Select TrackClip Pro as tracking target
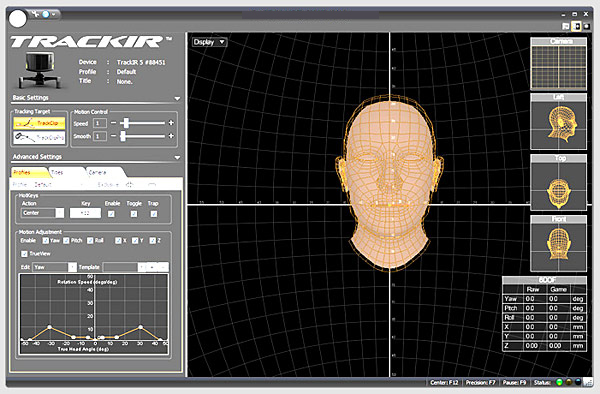Image resolution: width=600 pixels, height=394 pixels. coord(39,137)
